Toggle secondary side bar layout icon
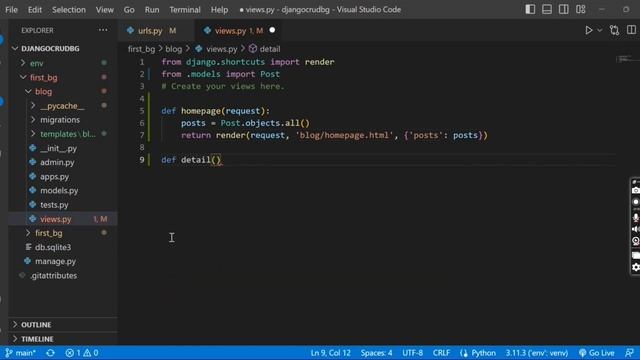Screen dimensions: 640x360 click(x=563, y=9)
